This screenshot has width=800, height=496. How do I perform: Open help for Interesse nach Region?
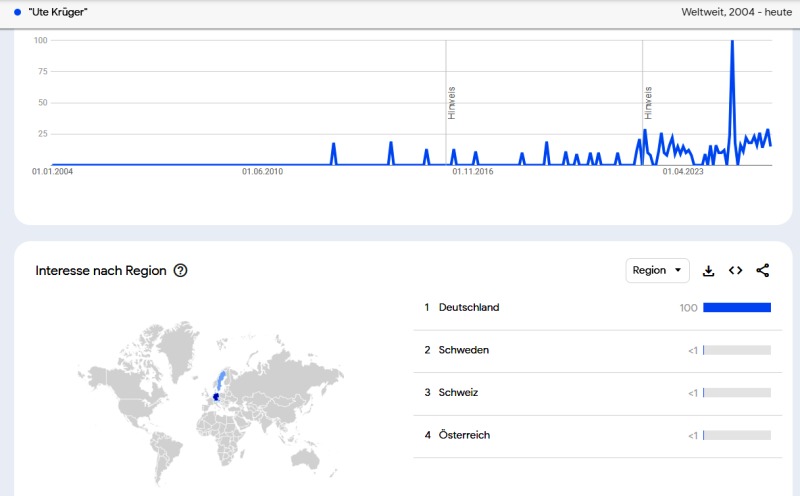click(181, 270)
